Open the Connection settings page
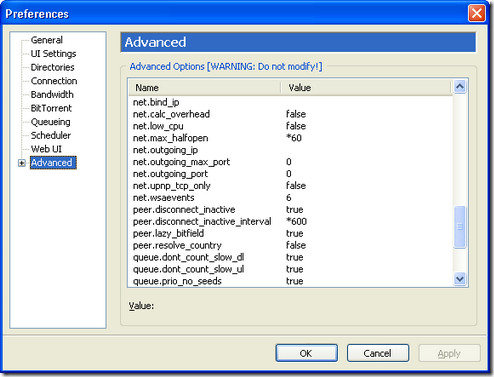494x377 pixels. [x=54, y=81]
